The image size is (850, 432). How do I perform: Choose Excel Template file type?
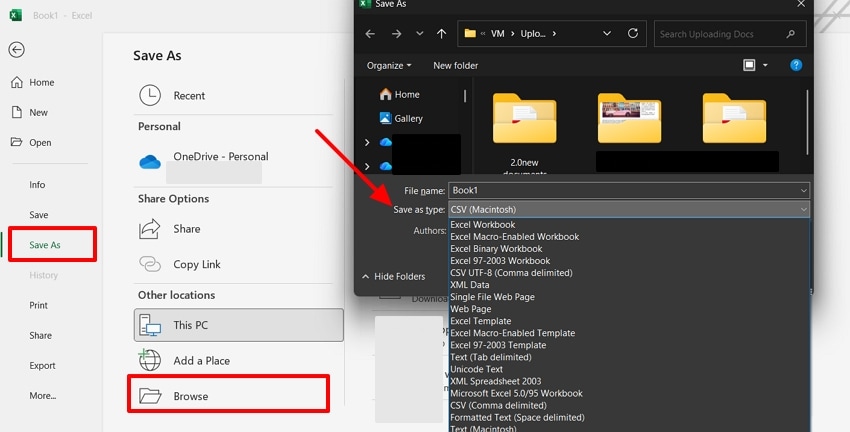[480, 321]
